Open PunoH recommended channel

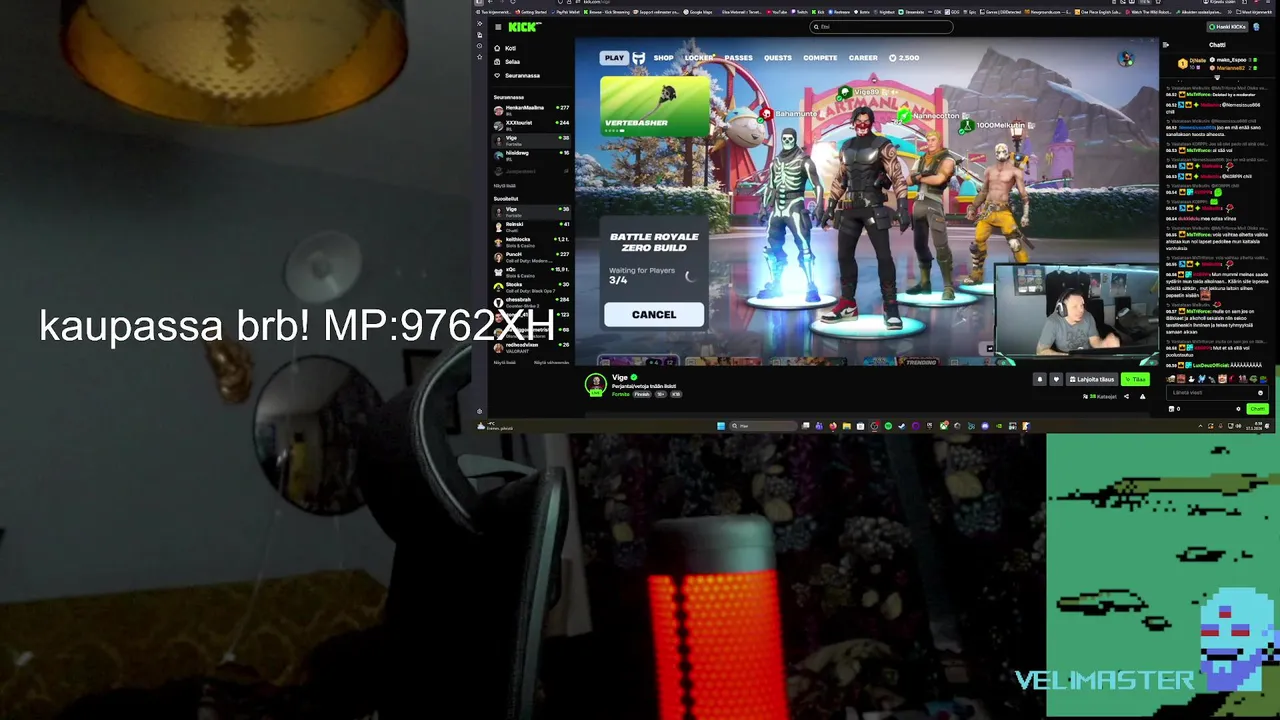pyautogui.click(x=531, y=256)
